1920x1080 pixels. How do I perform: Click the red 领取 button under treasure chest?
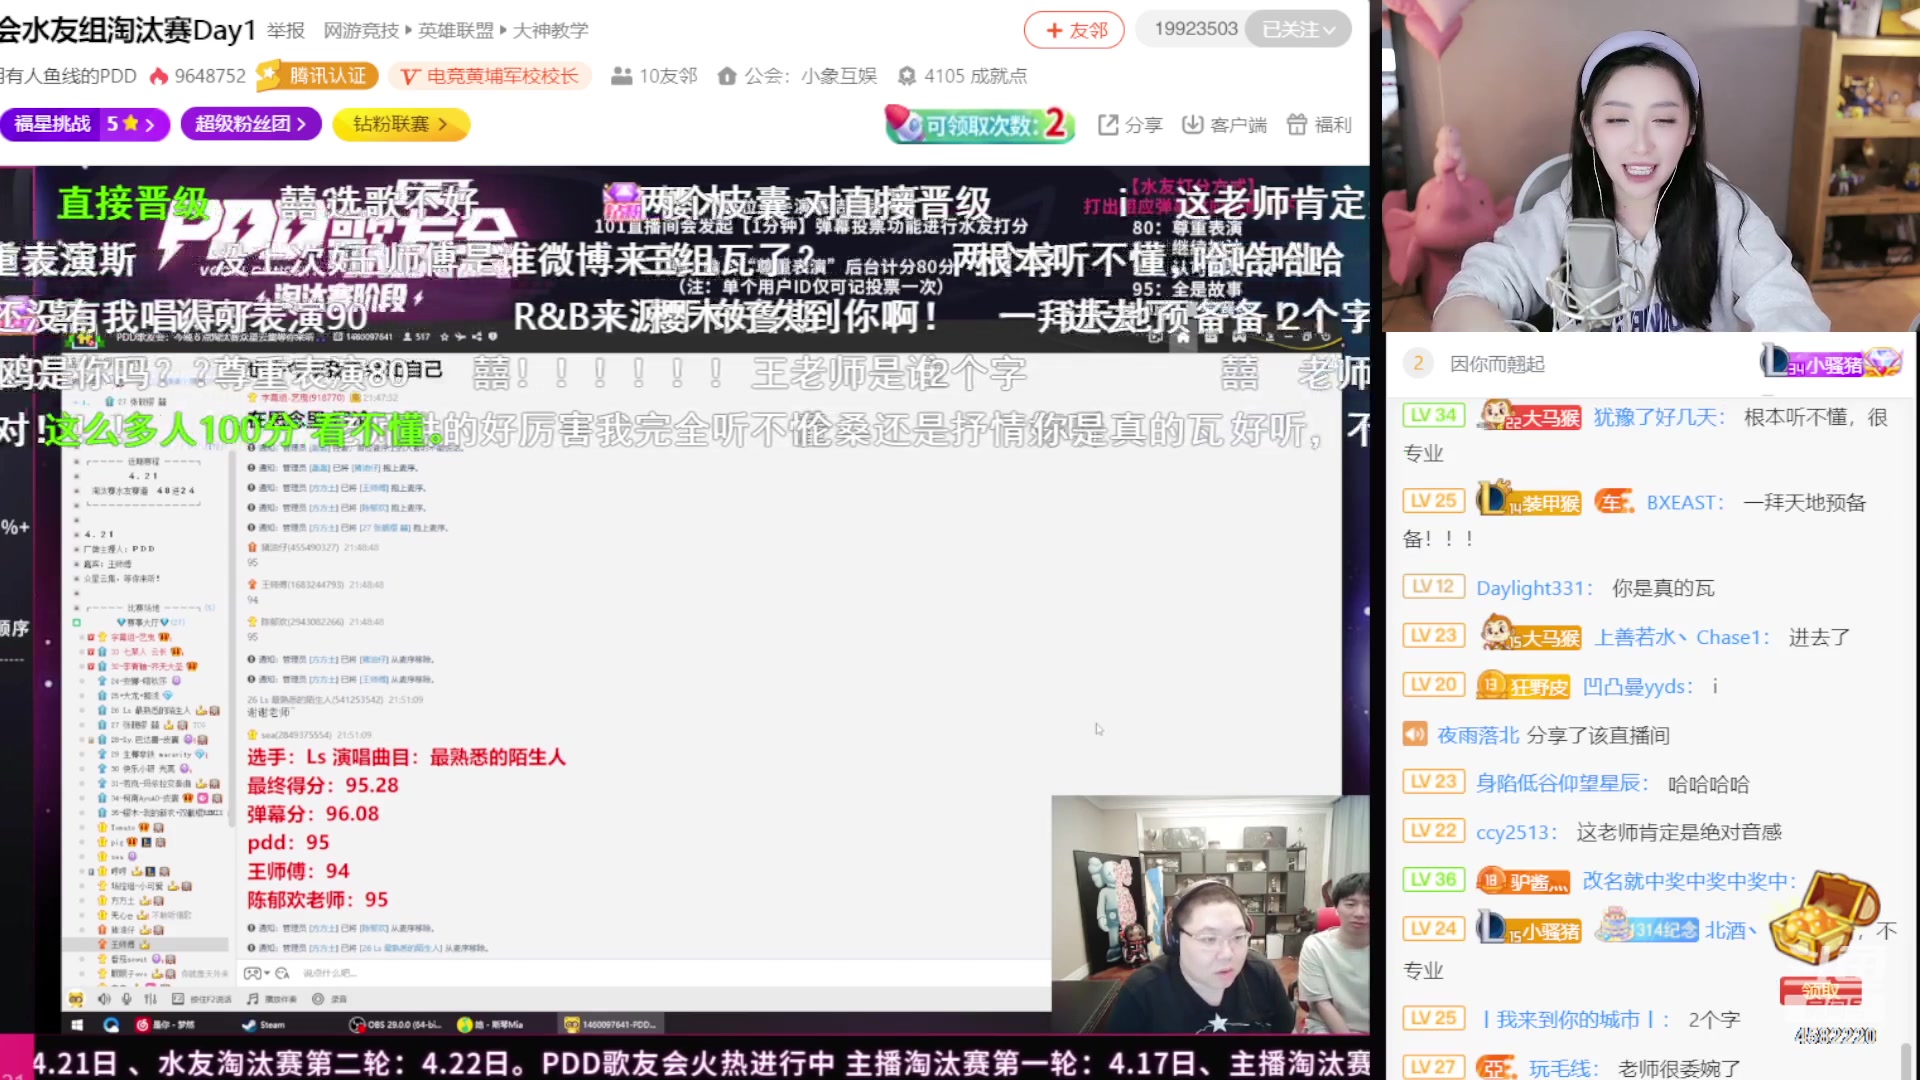1821,991
